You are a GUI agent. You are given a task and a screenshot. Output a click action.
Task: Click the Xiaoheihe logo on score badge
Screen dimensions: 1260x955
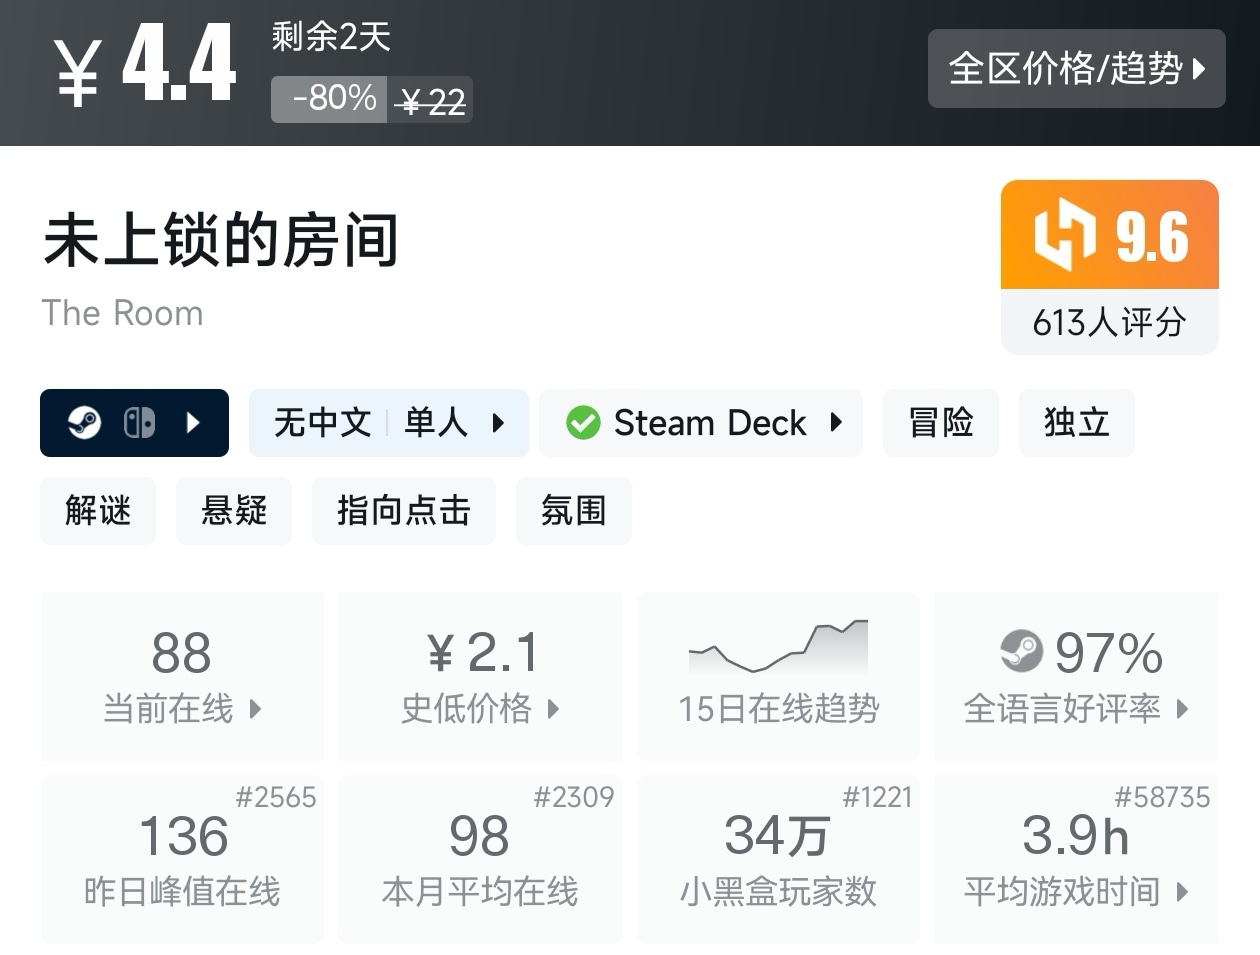(1065, 235)
